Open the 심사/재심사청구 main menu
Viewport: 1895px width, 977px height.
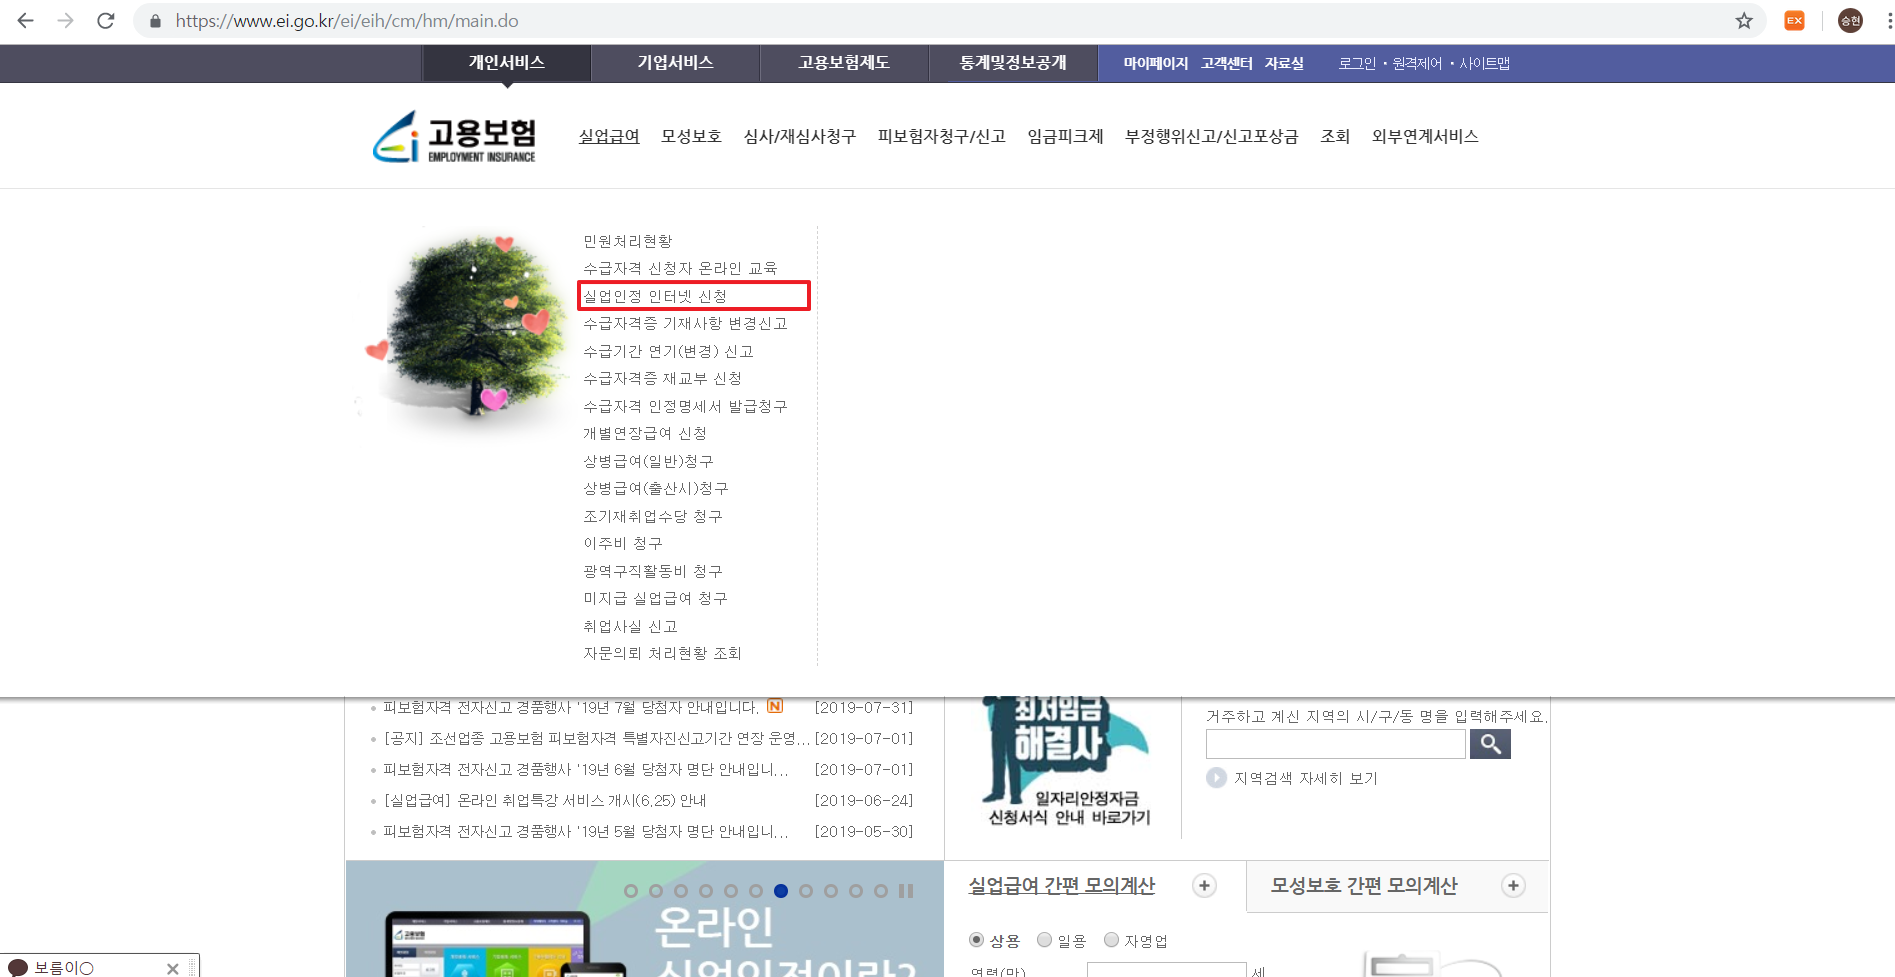click(800, 136)
